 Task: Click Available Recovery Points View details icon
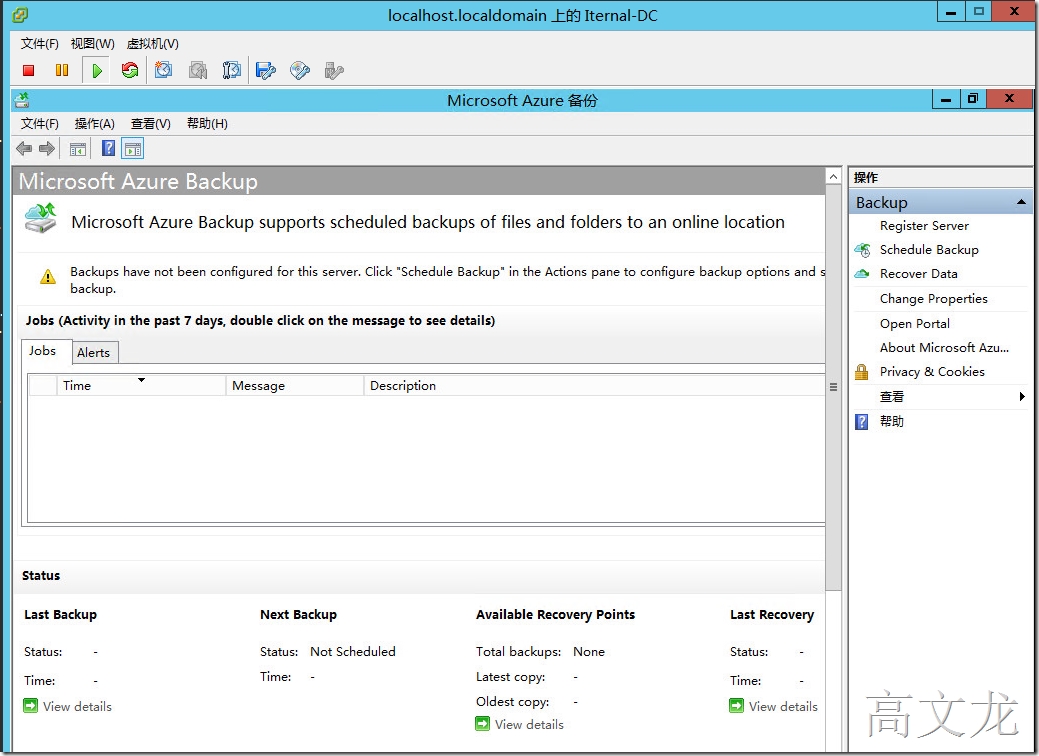coord(482,724)
